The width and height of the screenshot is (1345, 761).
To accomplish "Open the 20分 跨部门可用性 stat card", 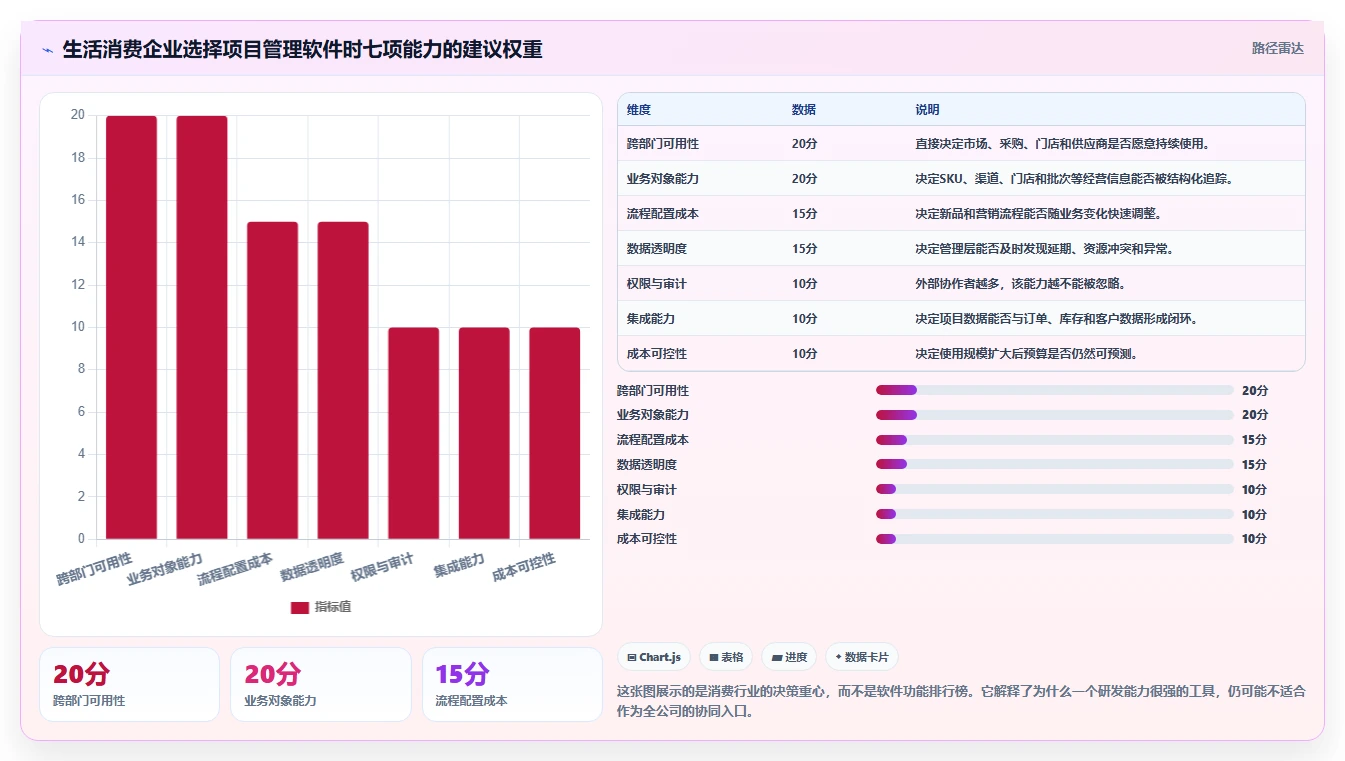I will (129, 684).
